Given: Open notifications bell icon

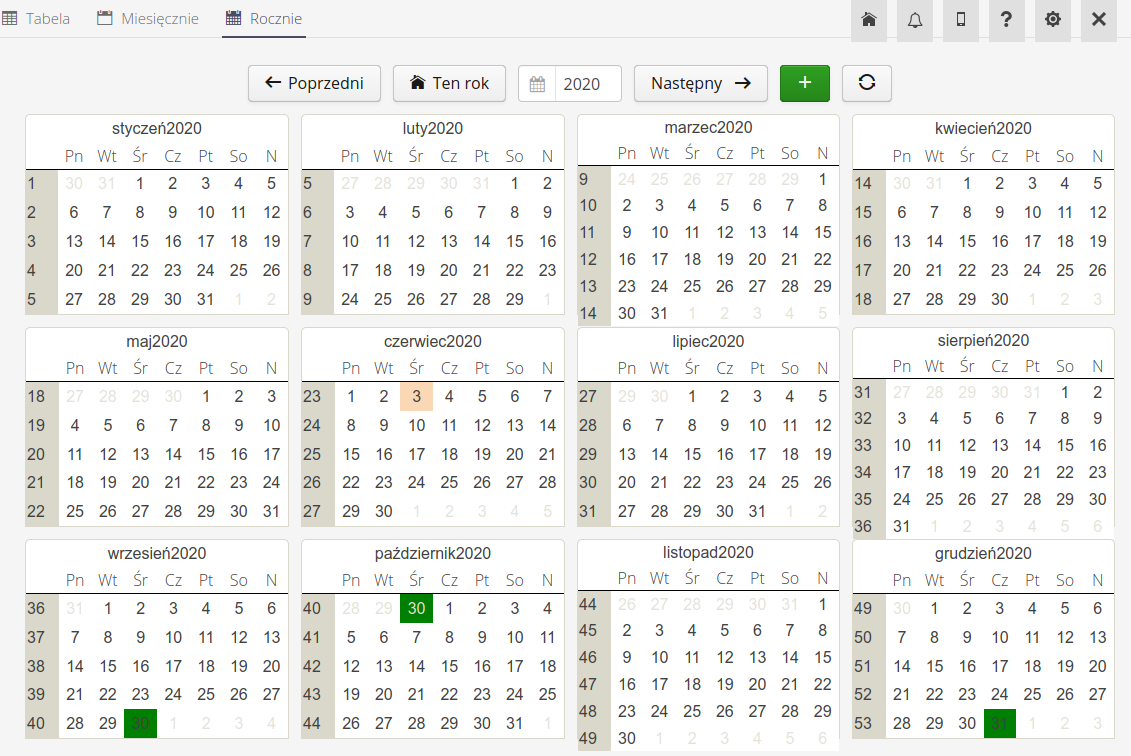Looking at the screenshot, I should coord(915,20).
